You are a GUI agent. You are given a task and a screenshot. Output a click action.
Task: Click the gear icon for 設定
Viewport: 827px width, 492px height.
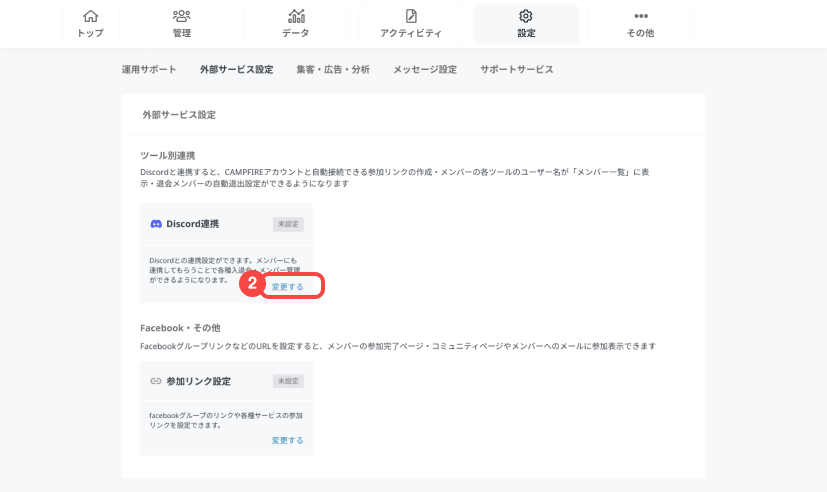pyautogui.click(x=526, y=16)
